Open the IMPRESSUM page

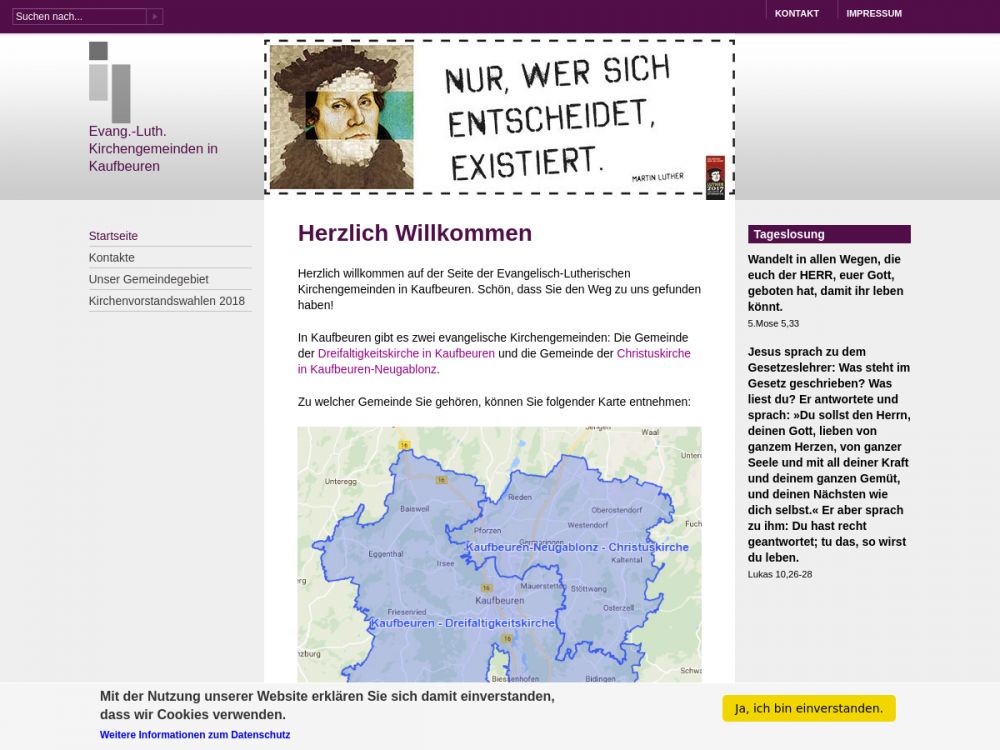(x=873, y=13)
